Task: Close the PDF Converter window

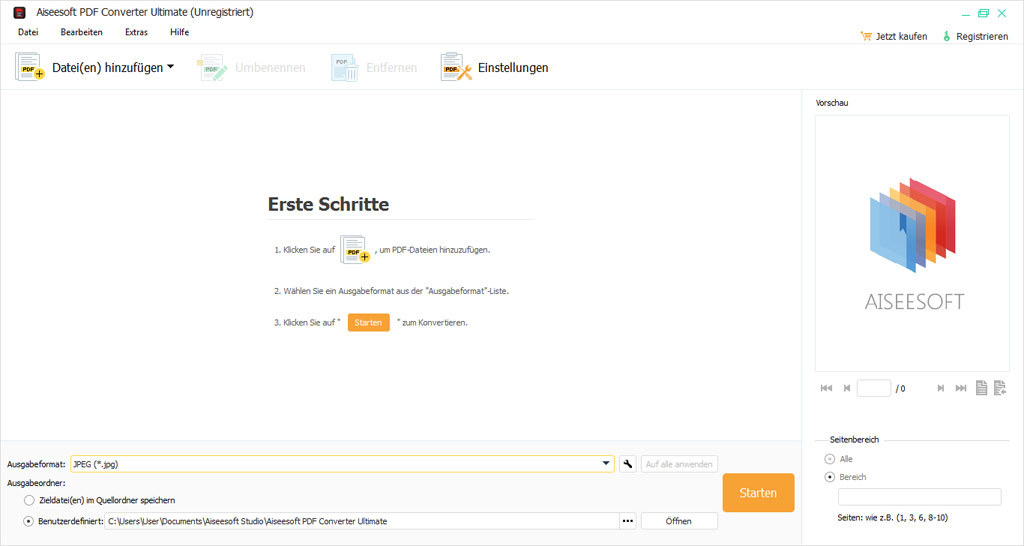Action: (1002, 13)
